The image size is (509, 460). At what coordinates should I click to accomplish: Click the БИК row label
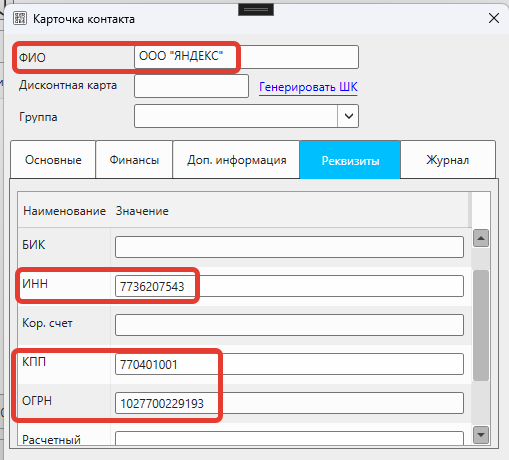[33, 245]
